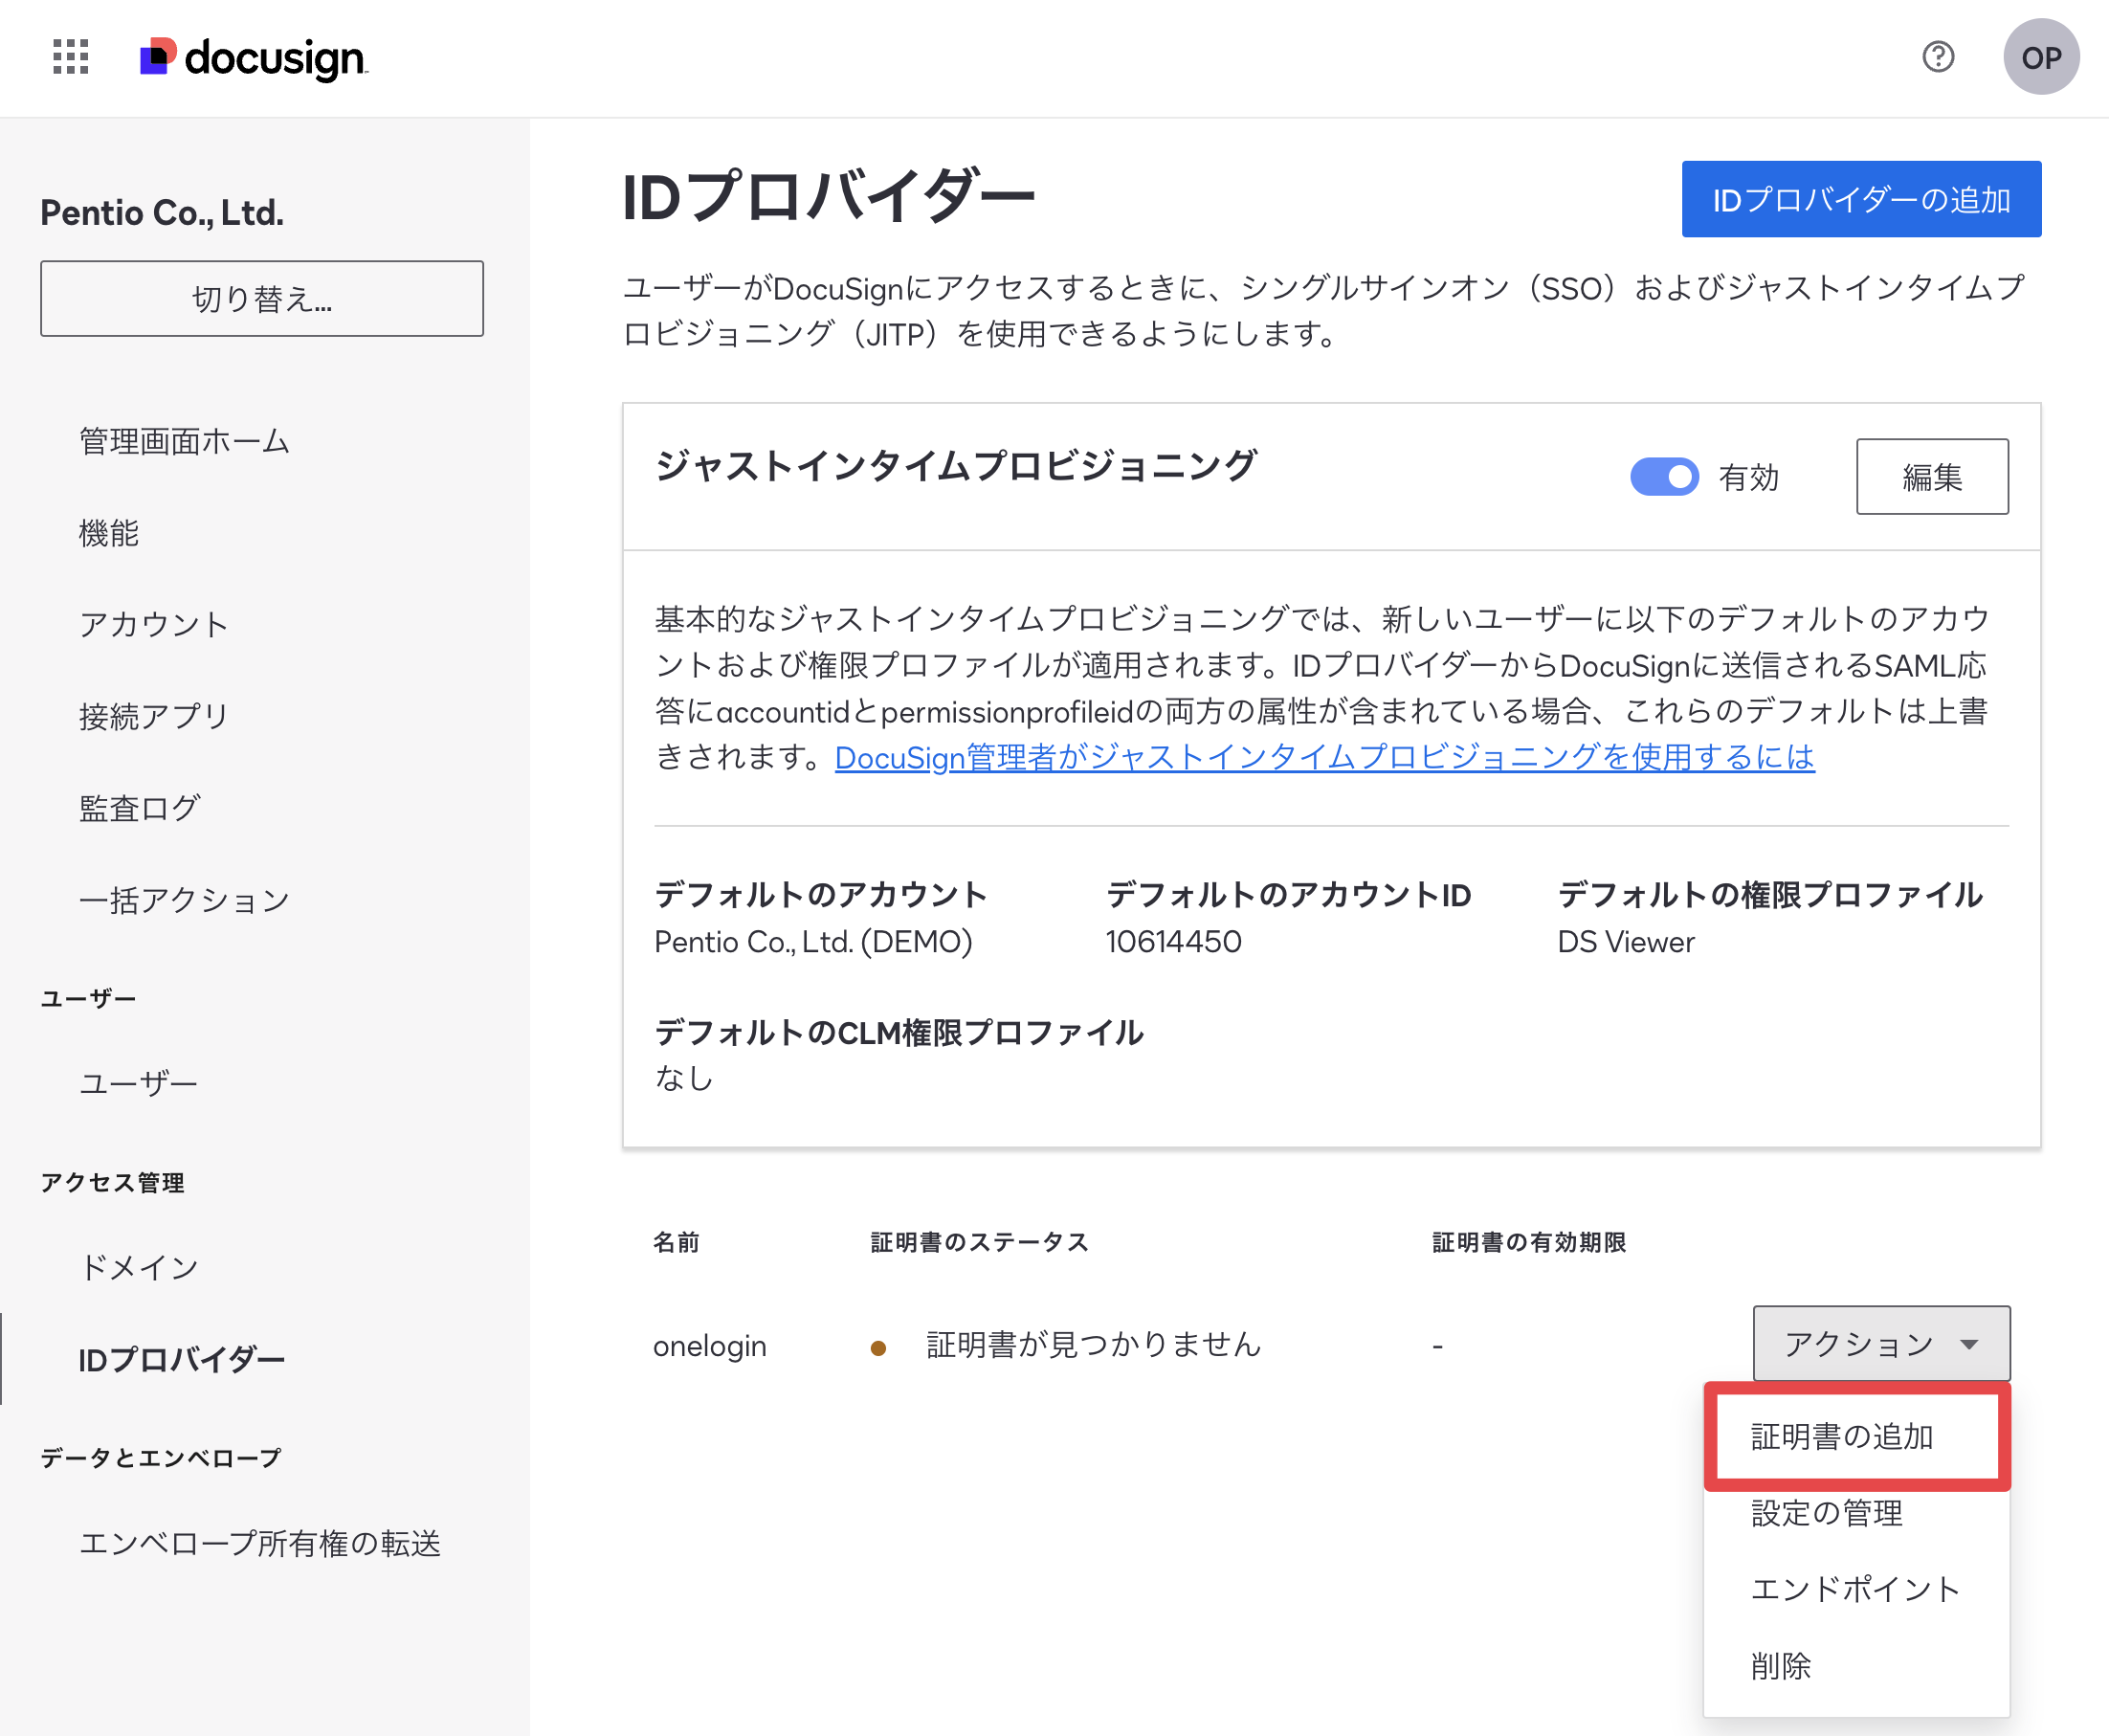The image size is (2109, 1736).
Task: Navigate to 接続アプリ in sidebar
Action: [x=154, y=716]
